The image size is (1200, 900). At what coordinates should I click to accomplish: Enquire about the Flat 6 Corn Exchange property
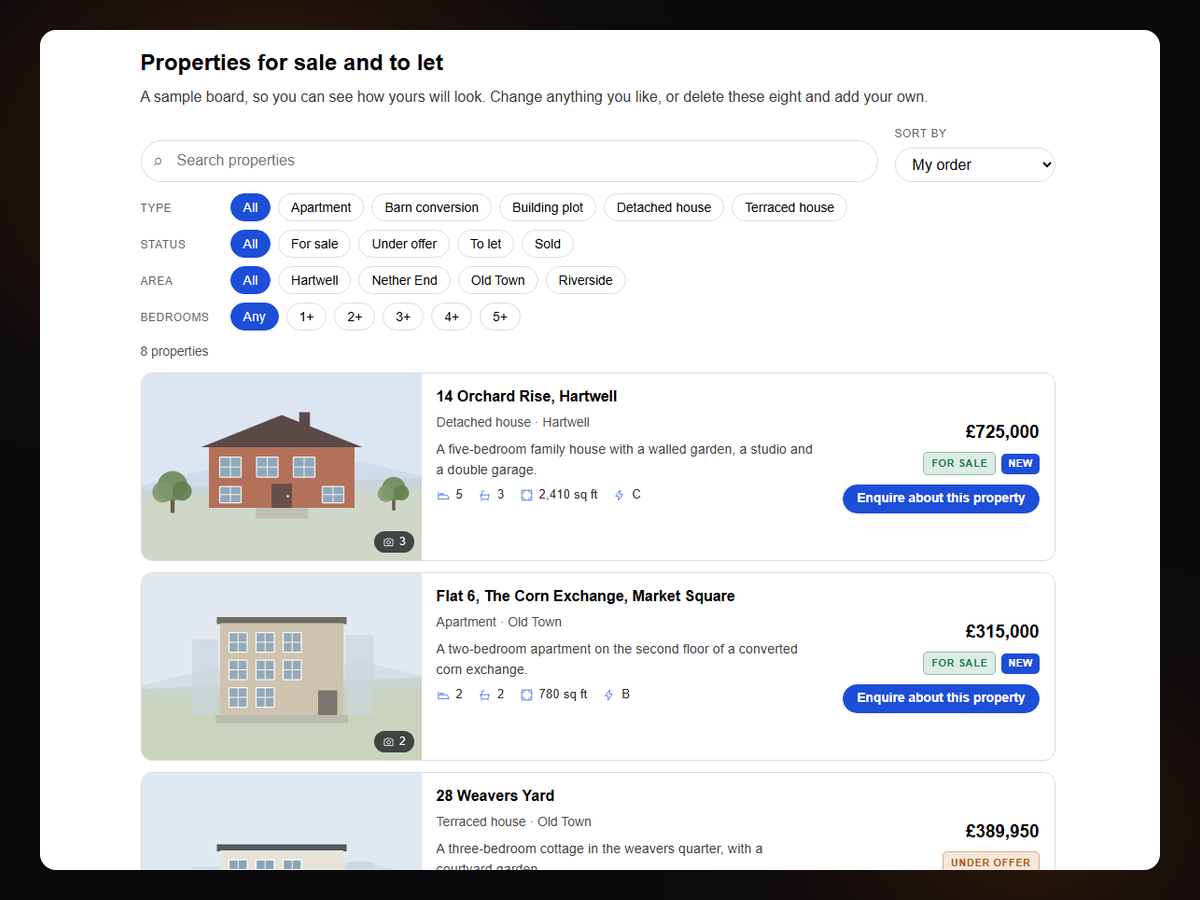[x=941, y=698]
